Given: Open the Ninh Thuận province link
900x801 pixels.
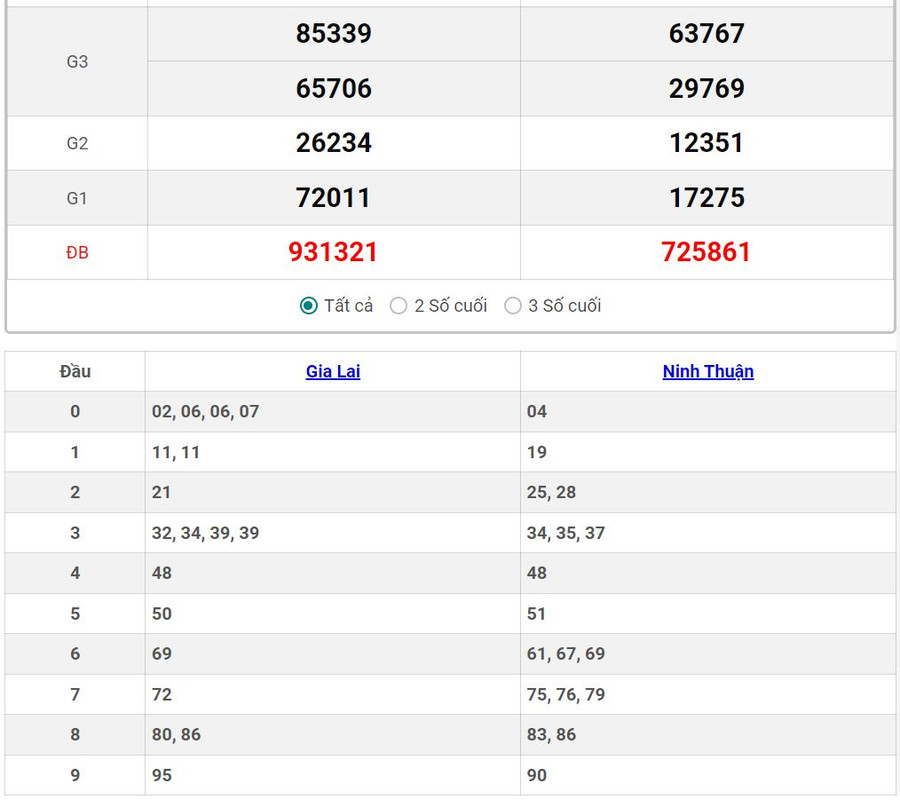Looking at the screenshot, I should click(x=708, y=371).
